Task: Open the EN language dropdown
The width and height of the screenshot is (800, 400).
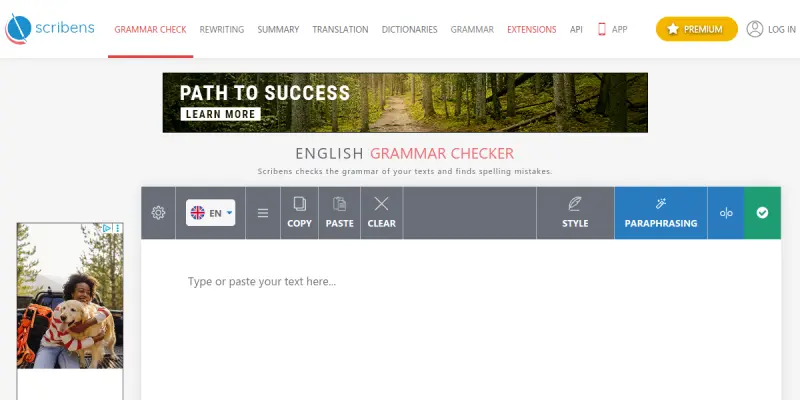Action: tap(211, 213)
